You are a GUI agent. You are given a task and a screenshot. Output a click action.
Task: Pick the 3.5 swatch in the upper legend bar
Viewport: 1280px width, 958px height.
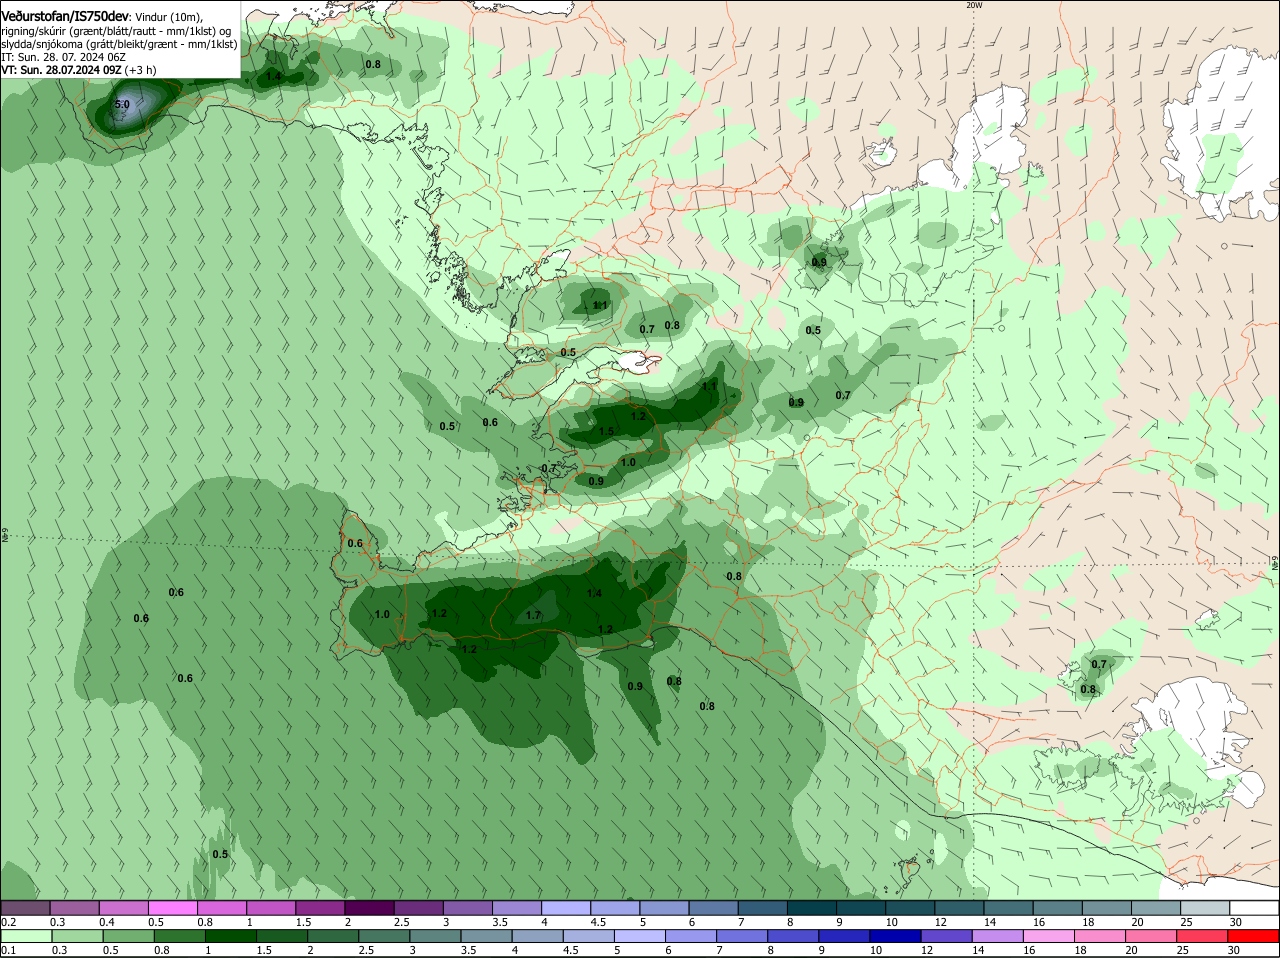517,908
